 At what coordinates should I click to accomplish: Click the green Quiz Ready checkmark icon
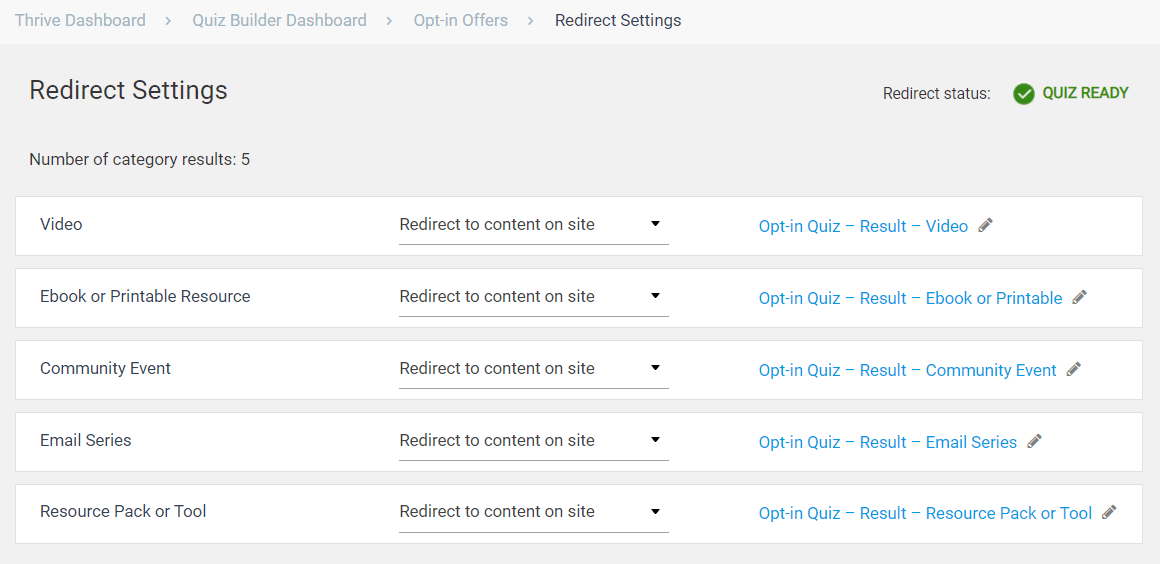tap(1023, 94)
